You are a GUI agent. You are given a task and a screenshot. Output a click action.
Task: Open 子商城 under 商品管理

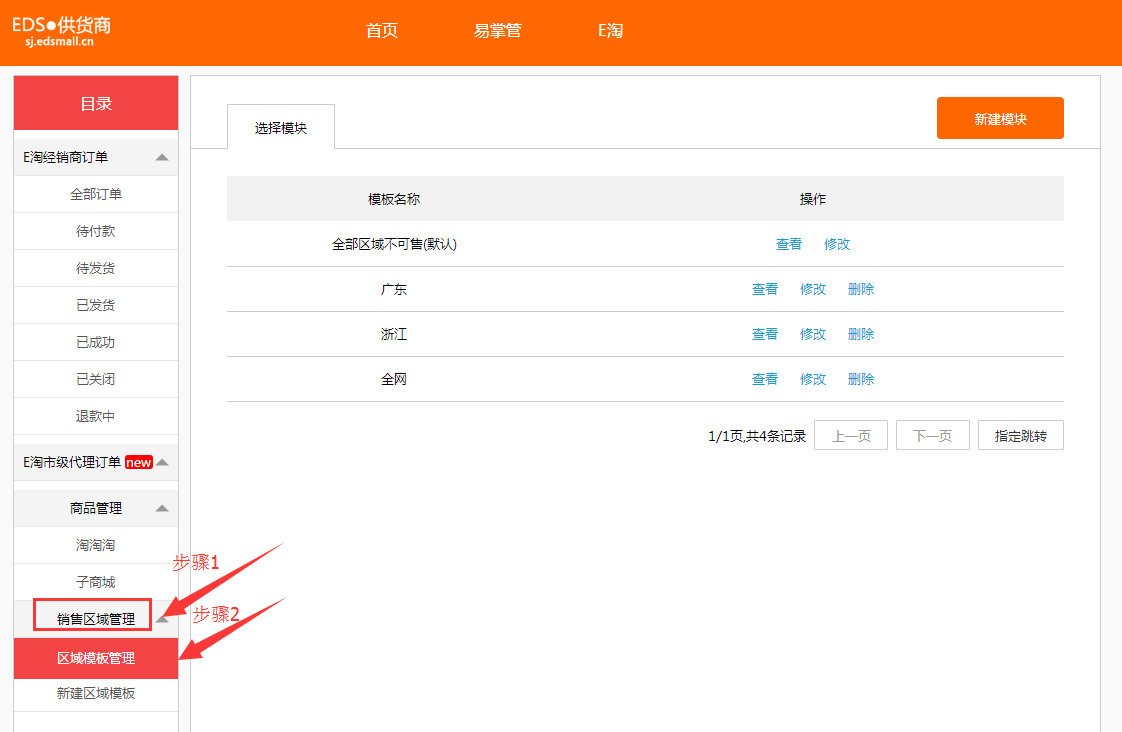pos(96,582)
